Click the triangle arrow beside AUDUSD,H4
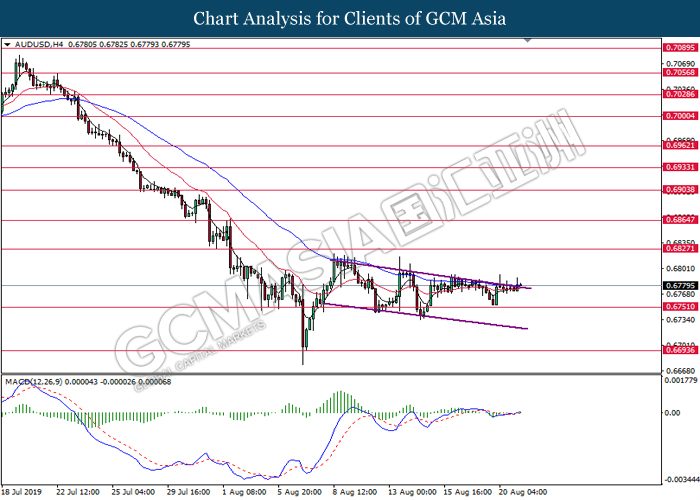The height and width of the screenshot is (500, 700). [x=8, y=45]
